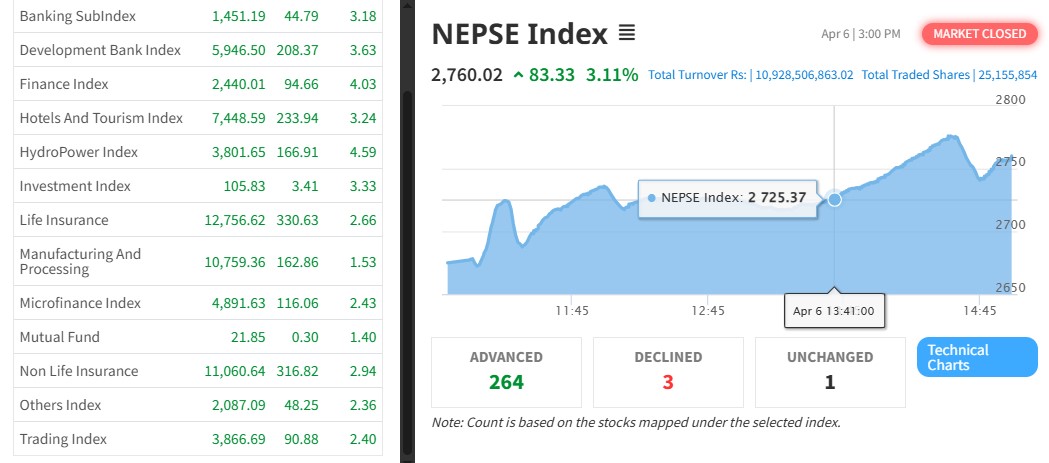Select the Microfinance Index row
This screenshot has width=1049, height=463.
80,303
